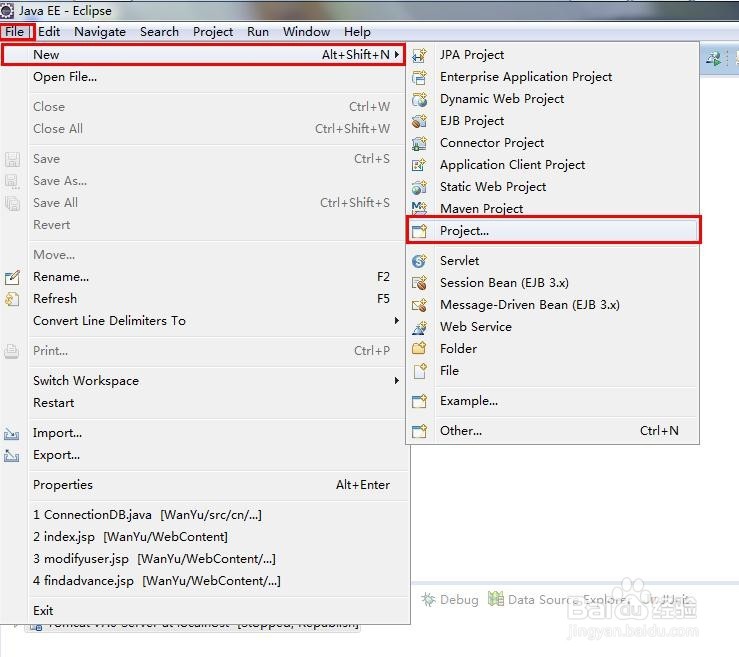Click the Connector Project icon
The image size is (739, 657).
pyautogui.click(x=419, y=143)
